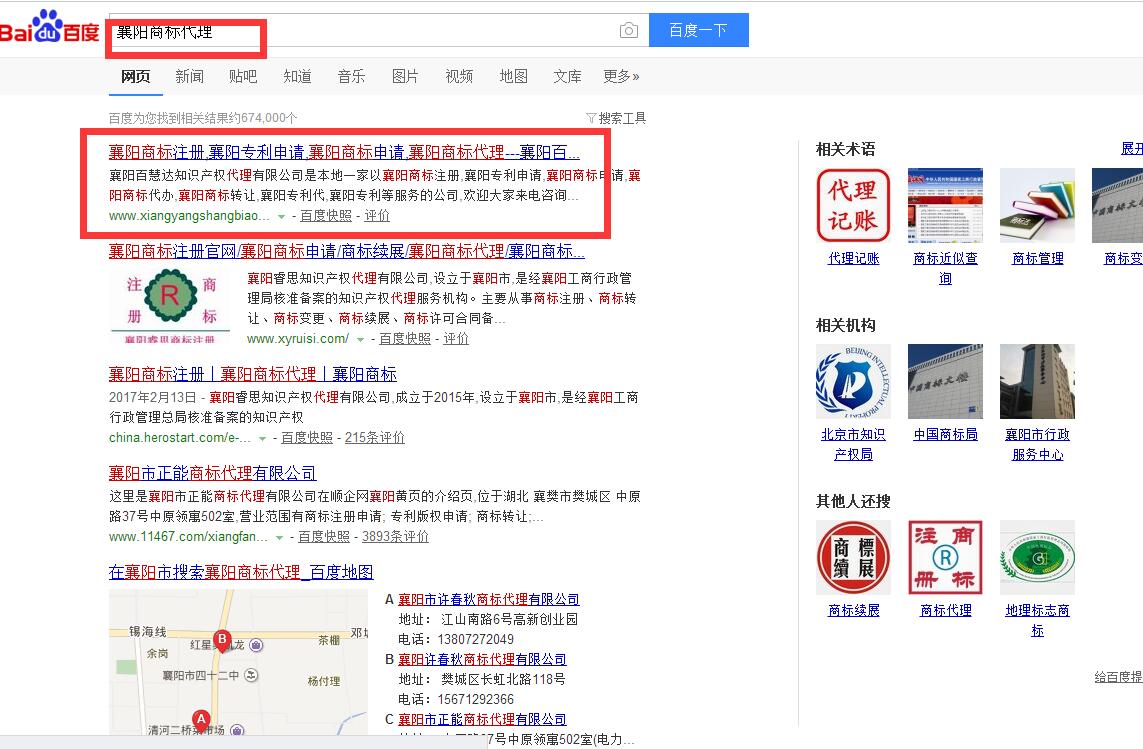Screen dimensions: 1143x749
Task: Switch to the 地图 tab
Action: click(513, 76)
